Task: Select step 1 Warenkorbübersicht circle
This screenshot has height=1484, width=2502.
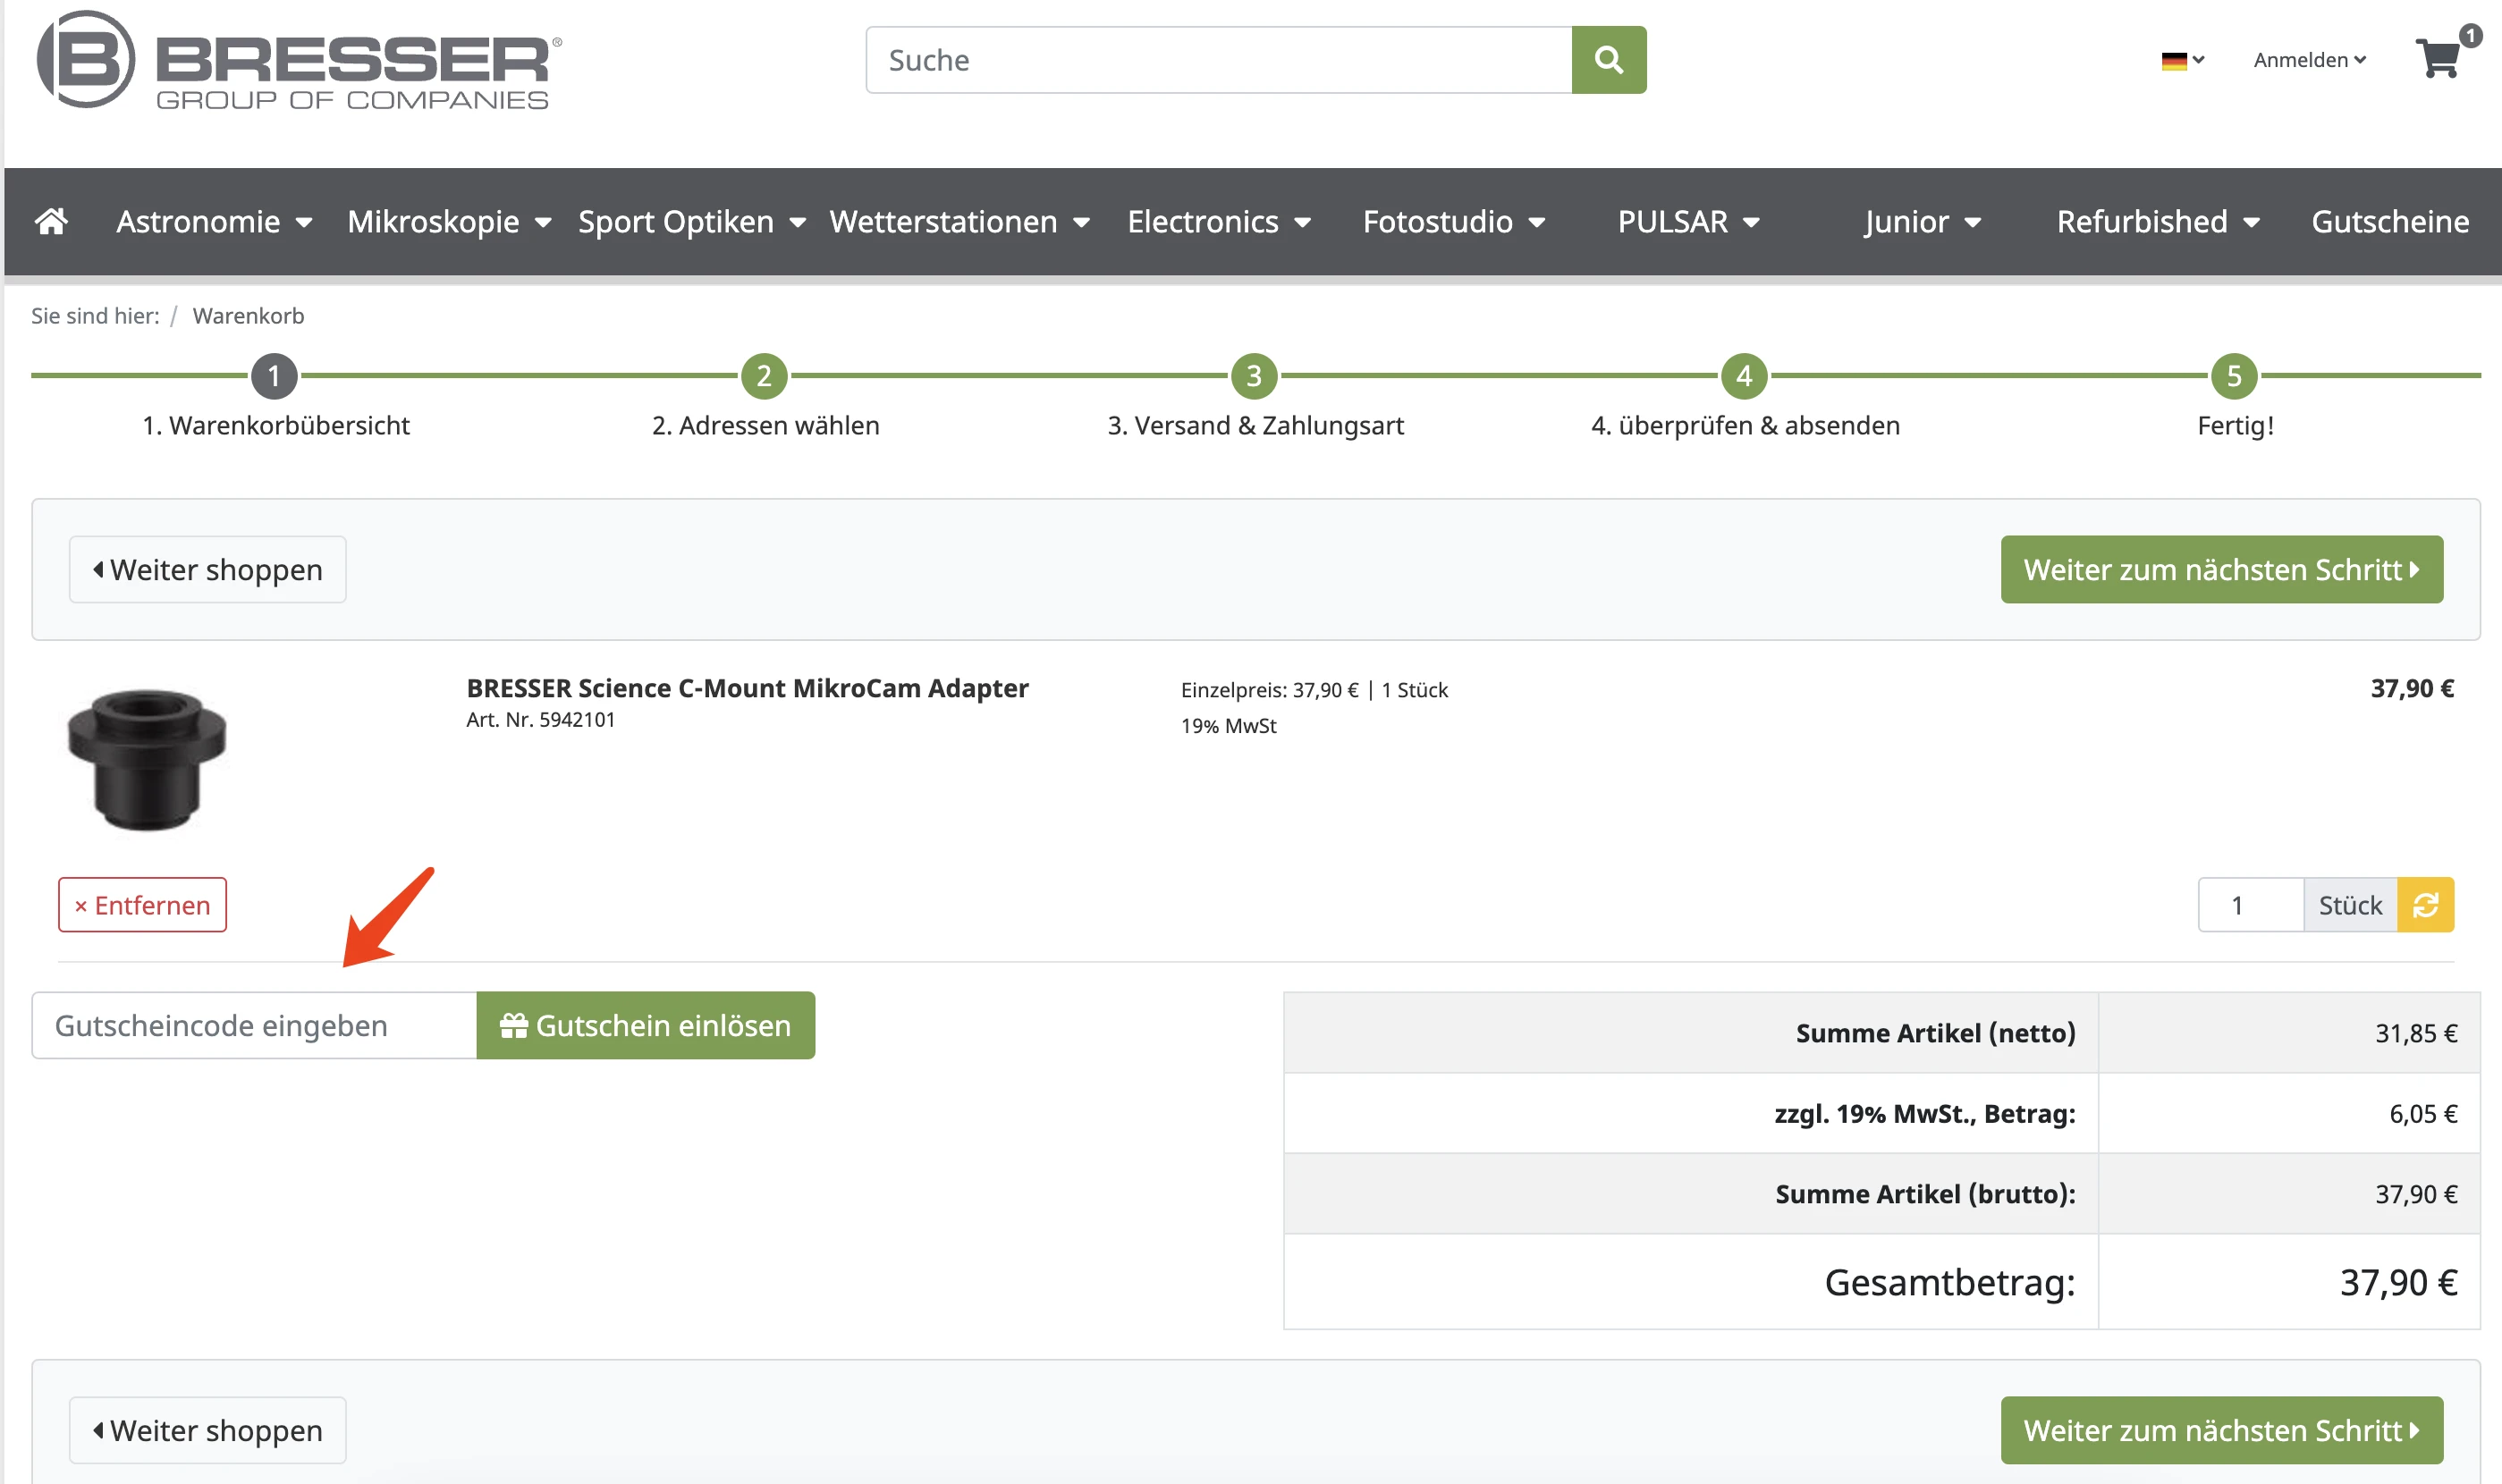Action: click(x=274, y=376)
